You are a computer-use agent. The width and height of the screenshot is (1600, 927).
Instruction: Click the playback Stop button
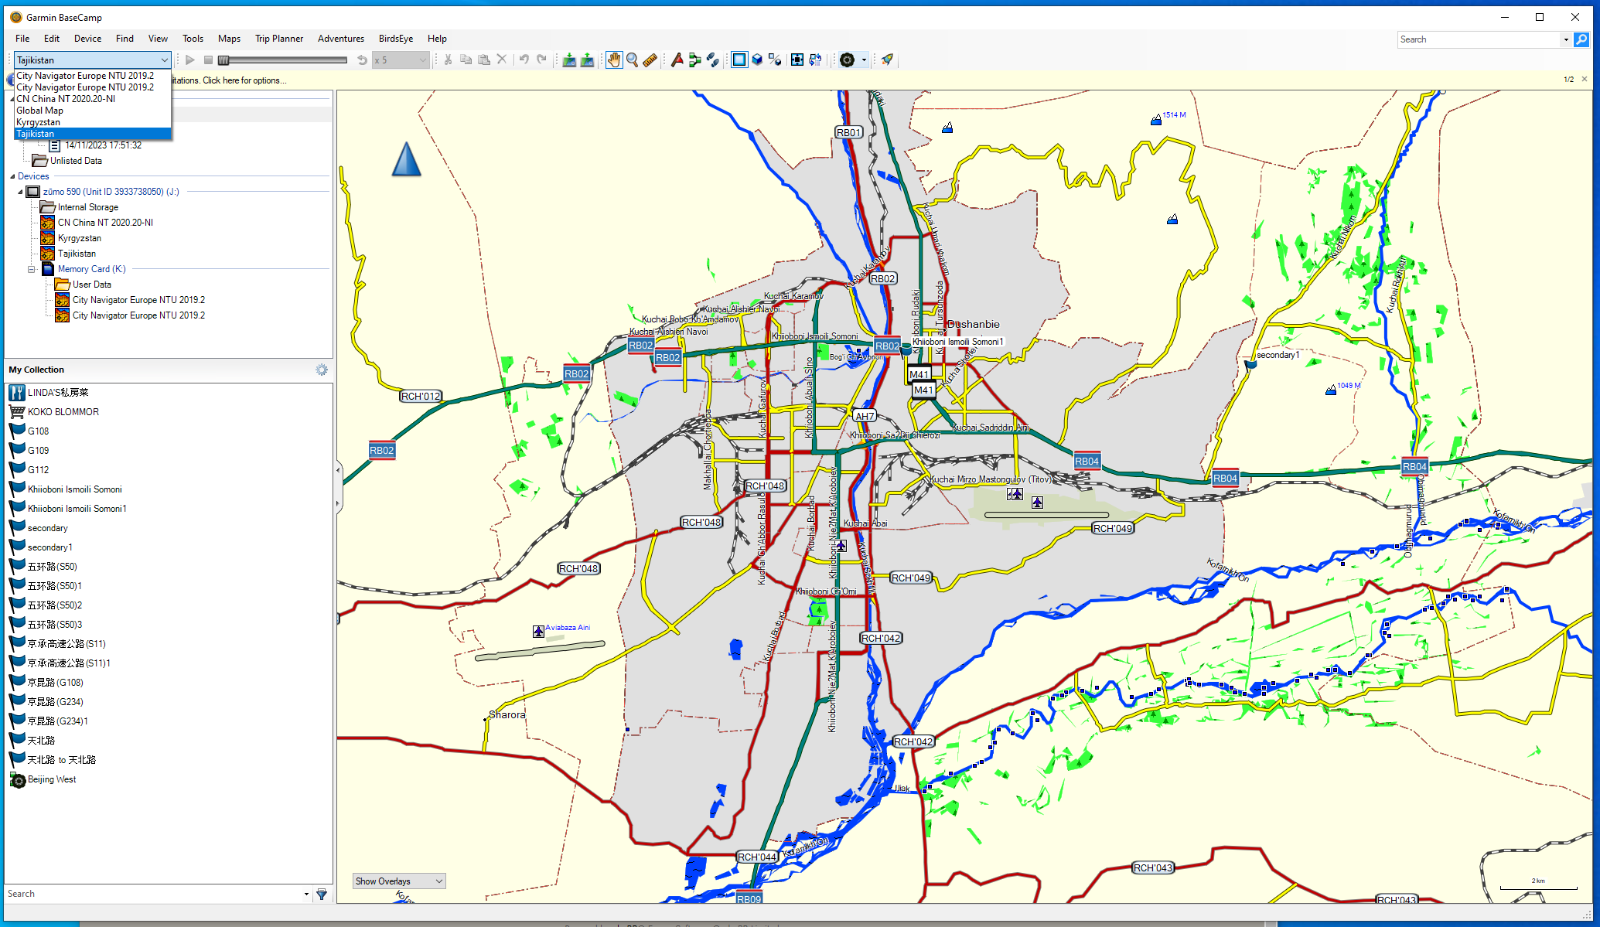[208, 60]
